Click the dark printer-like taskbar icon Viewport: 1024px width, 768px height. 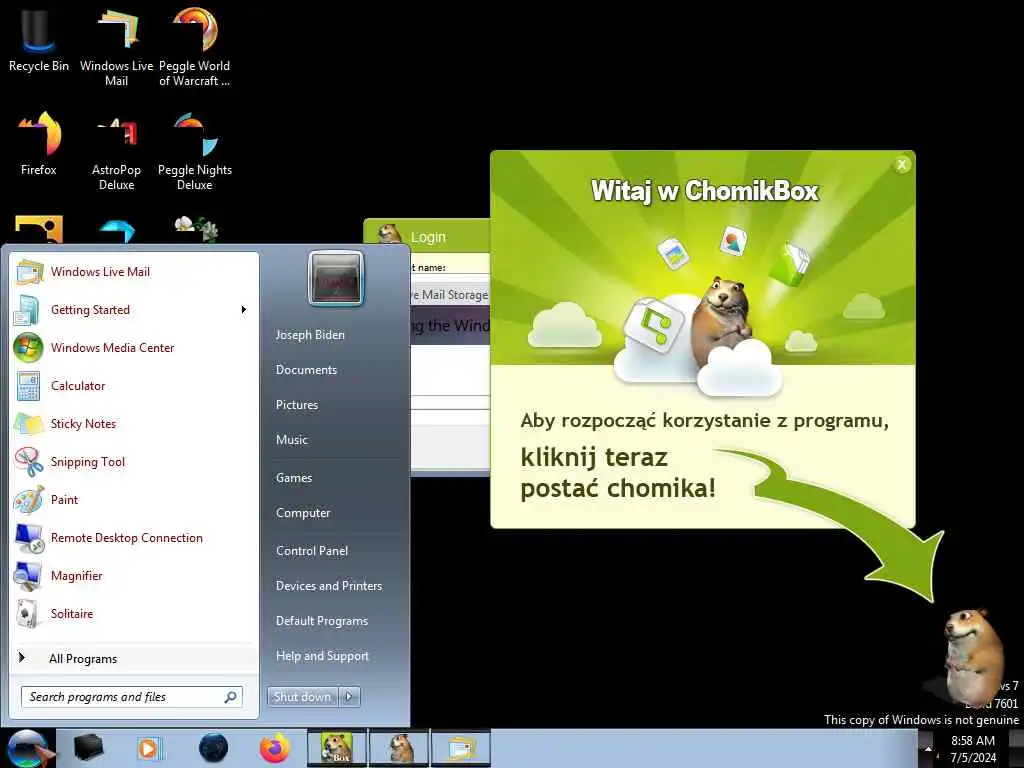point(88,748)
